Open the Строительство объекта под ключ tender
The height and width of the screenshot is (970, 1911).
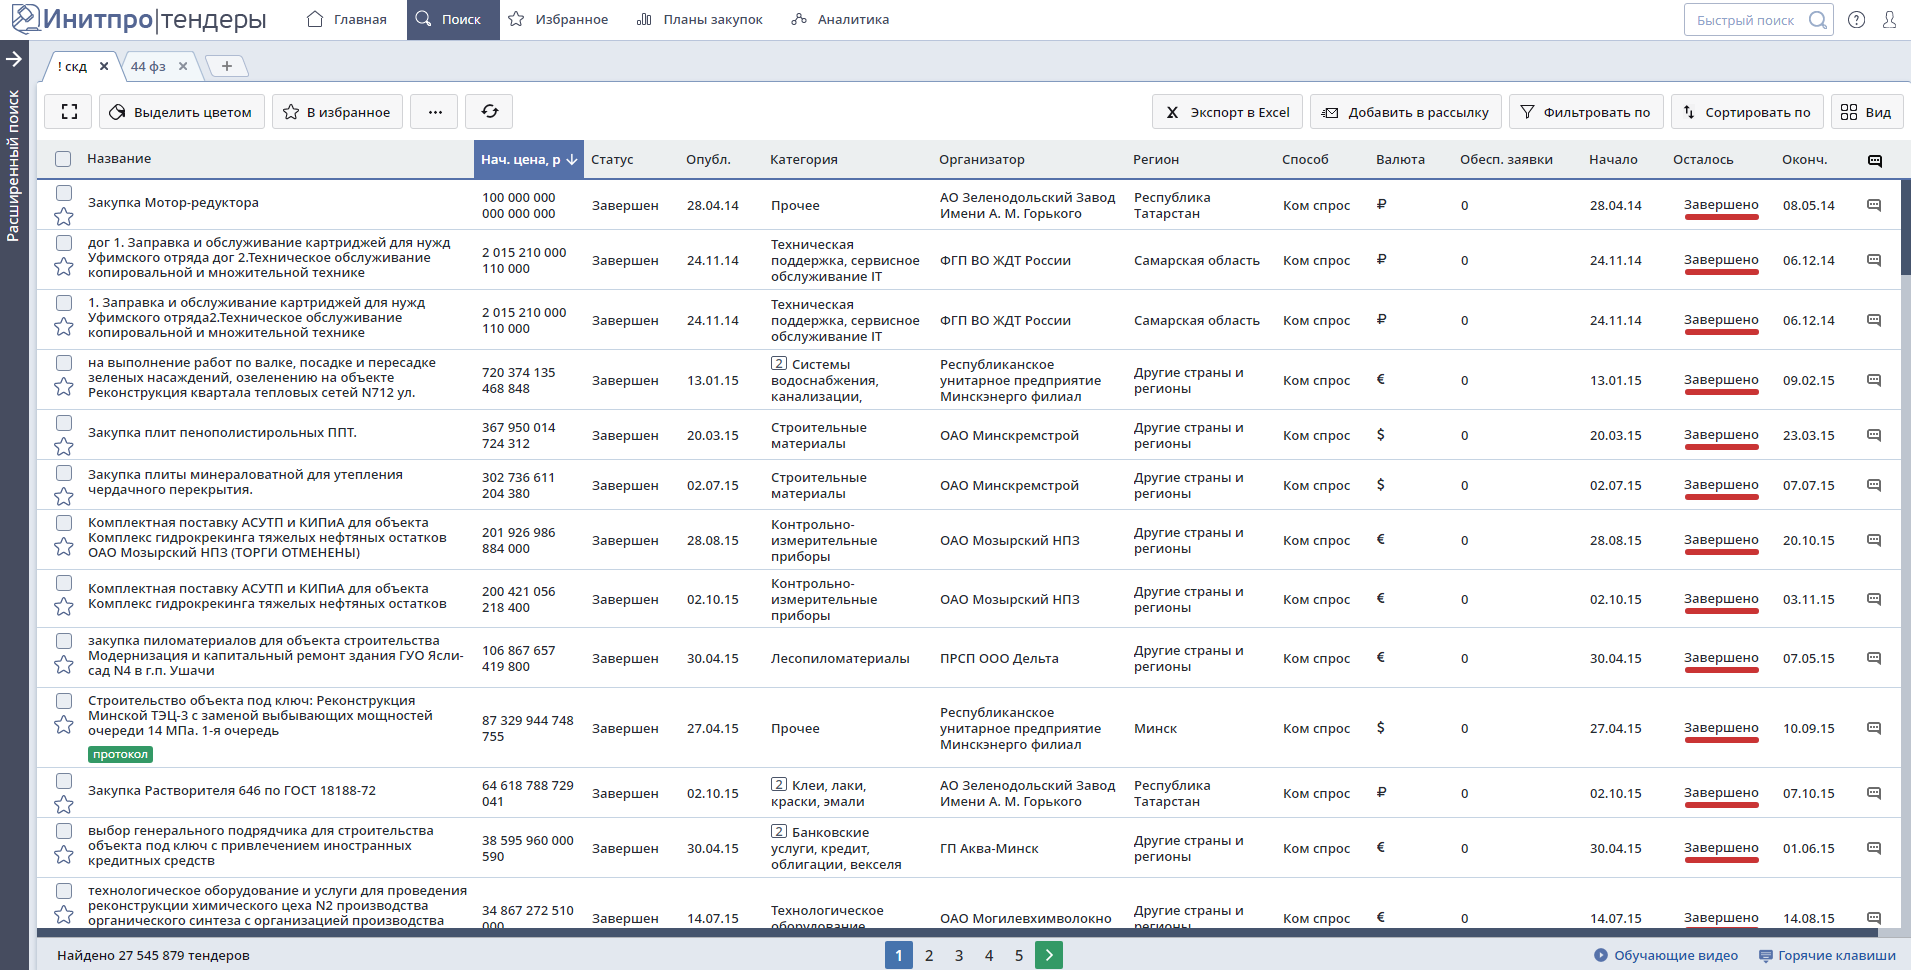(260, 716)
